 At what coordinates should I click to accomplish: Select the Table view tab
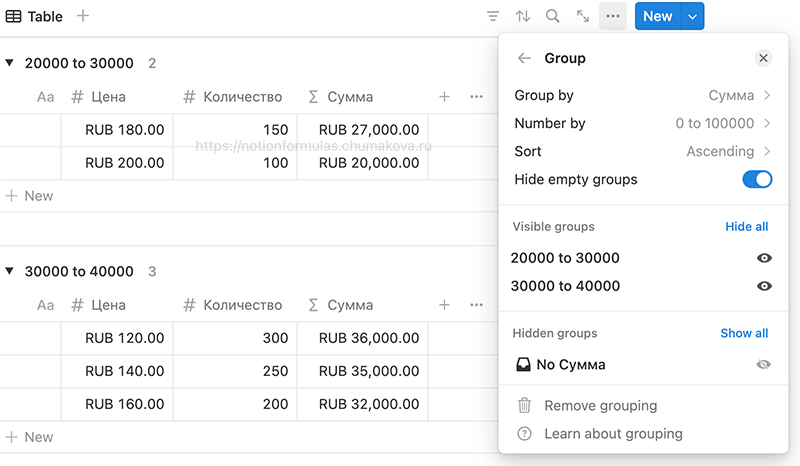[x=34, y=16]
